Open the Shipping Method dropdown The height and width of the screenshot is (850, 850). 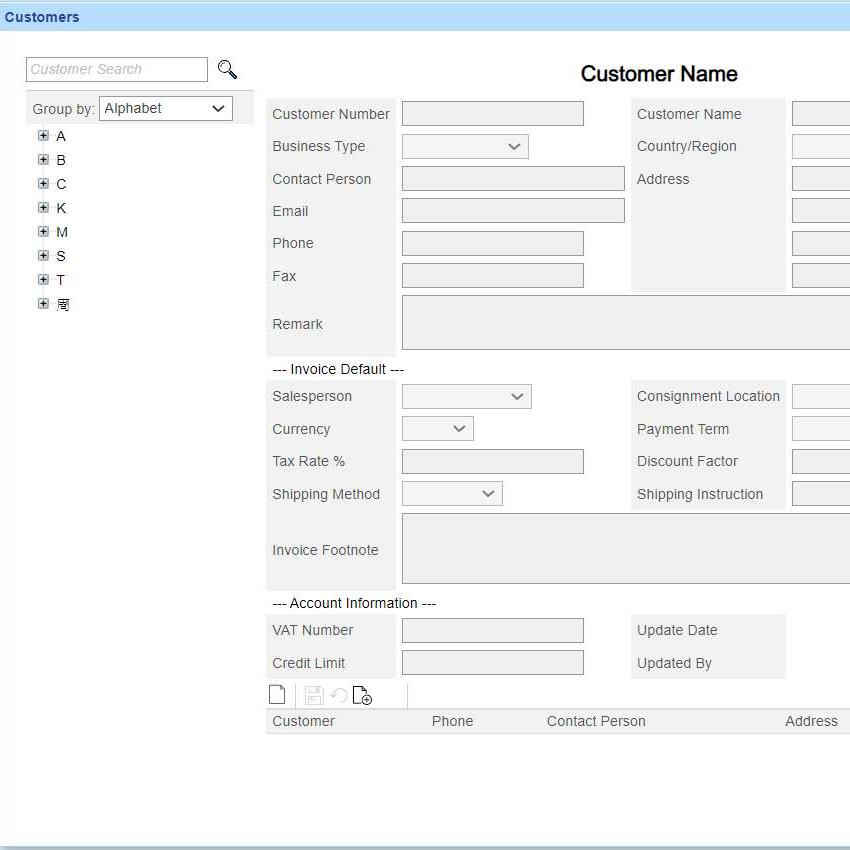(x=452, y=494)
